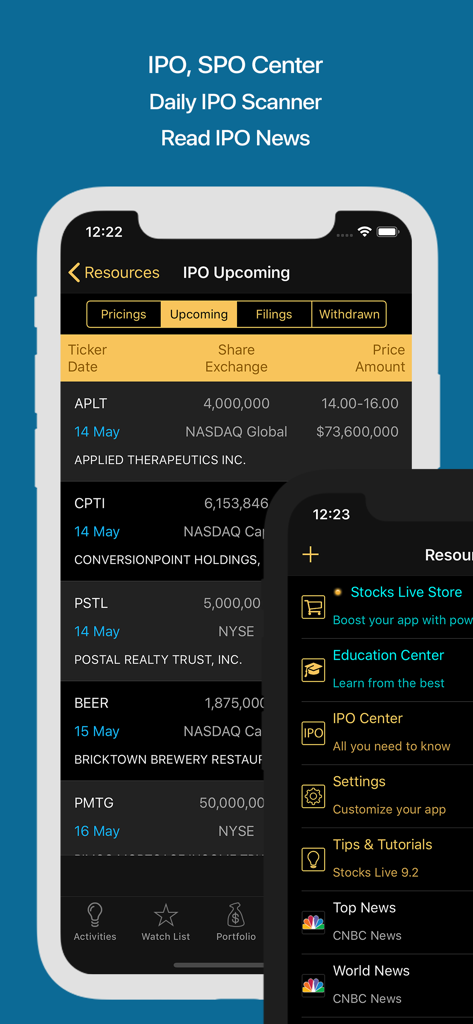This screenshot has height=1024, width=473.
Task: Tap NASDAQ Global exchange for APLT
Action: pyautogui.click(x=236, y=432)
